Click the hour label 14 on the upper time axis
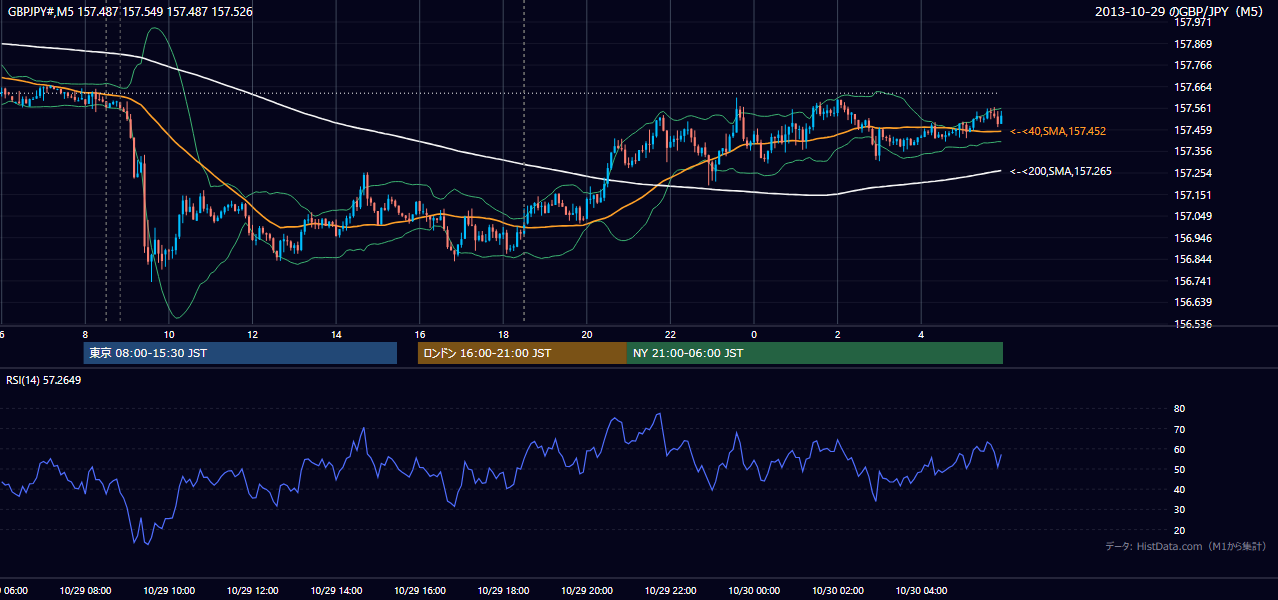 tap(336, 334)
